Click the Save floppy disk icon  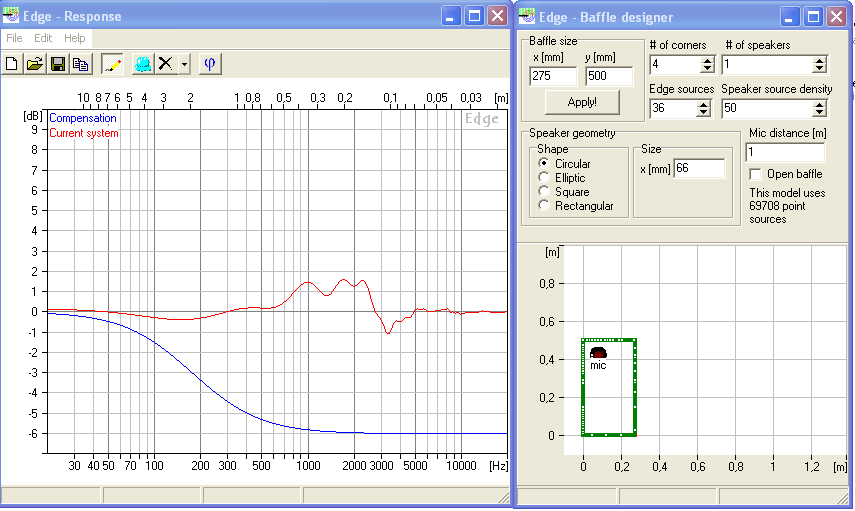(x=57, y=64)
